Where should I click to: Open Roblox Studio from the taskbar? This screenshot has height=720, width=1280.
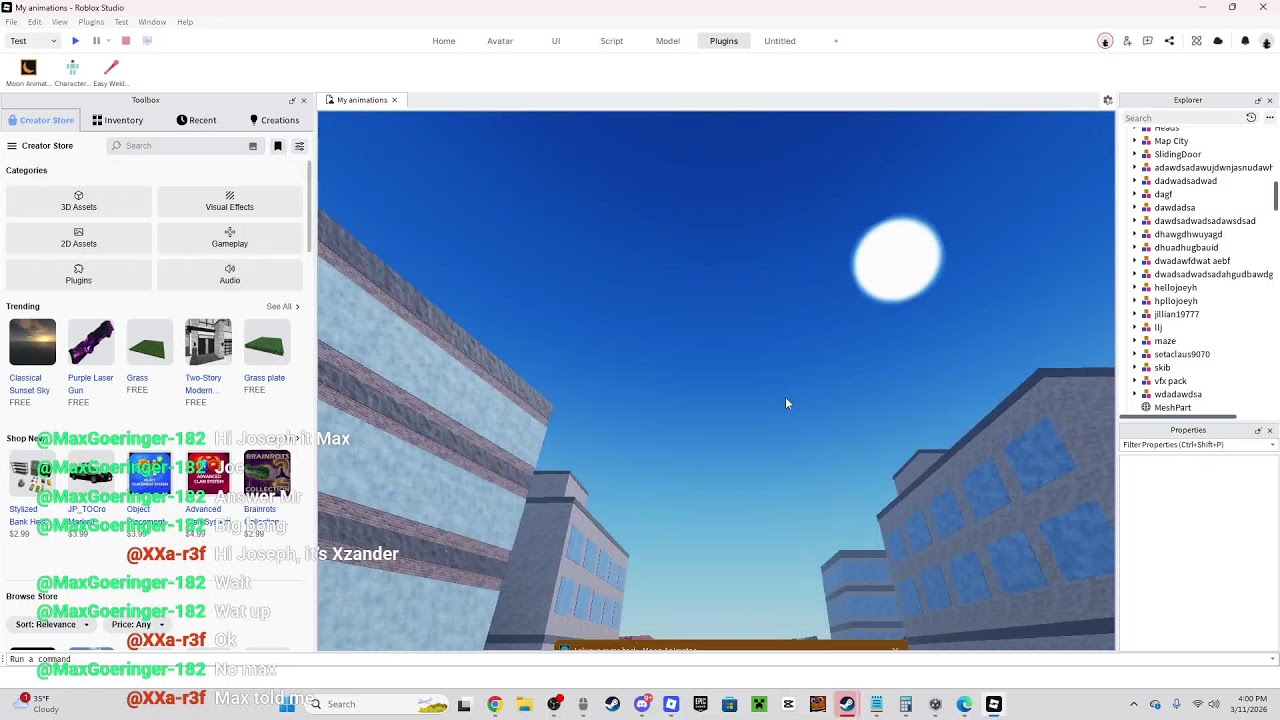[993, 704]
